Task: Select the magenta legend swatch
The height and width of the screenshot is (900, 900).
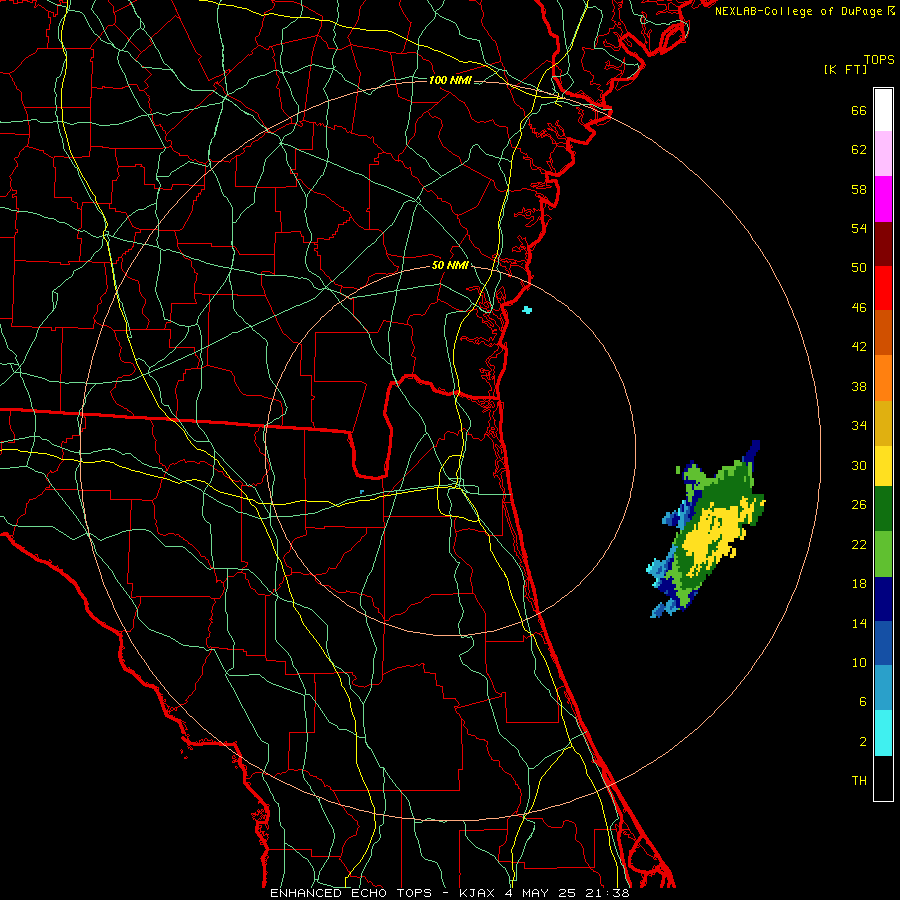Action: click(883, 199)
